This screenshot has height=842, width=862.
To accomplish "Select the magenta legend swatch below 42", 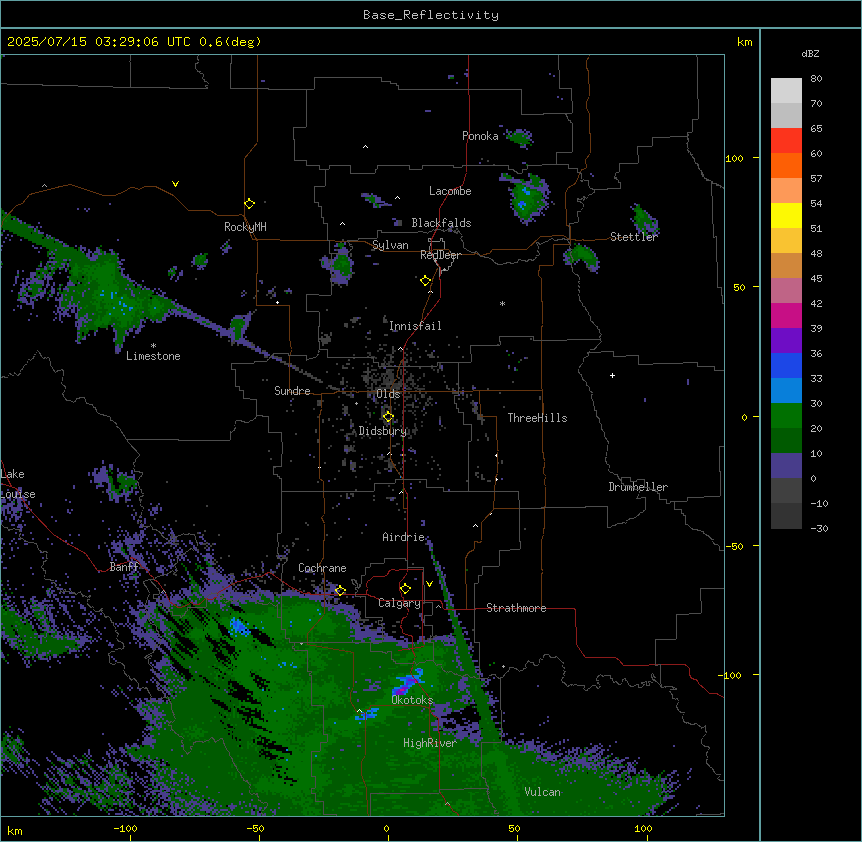I will pyautogui.click(x=786, y=315).
